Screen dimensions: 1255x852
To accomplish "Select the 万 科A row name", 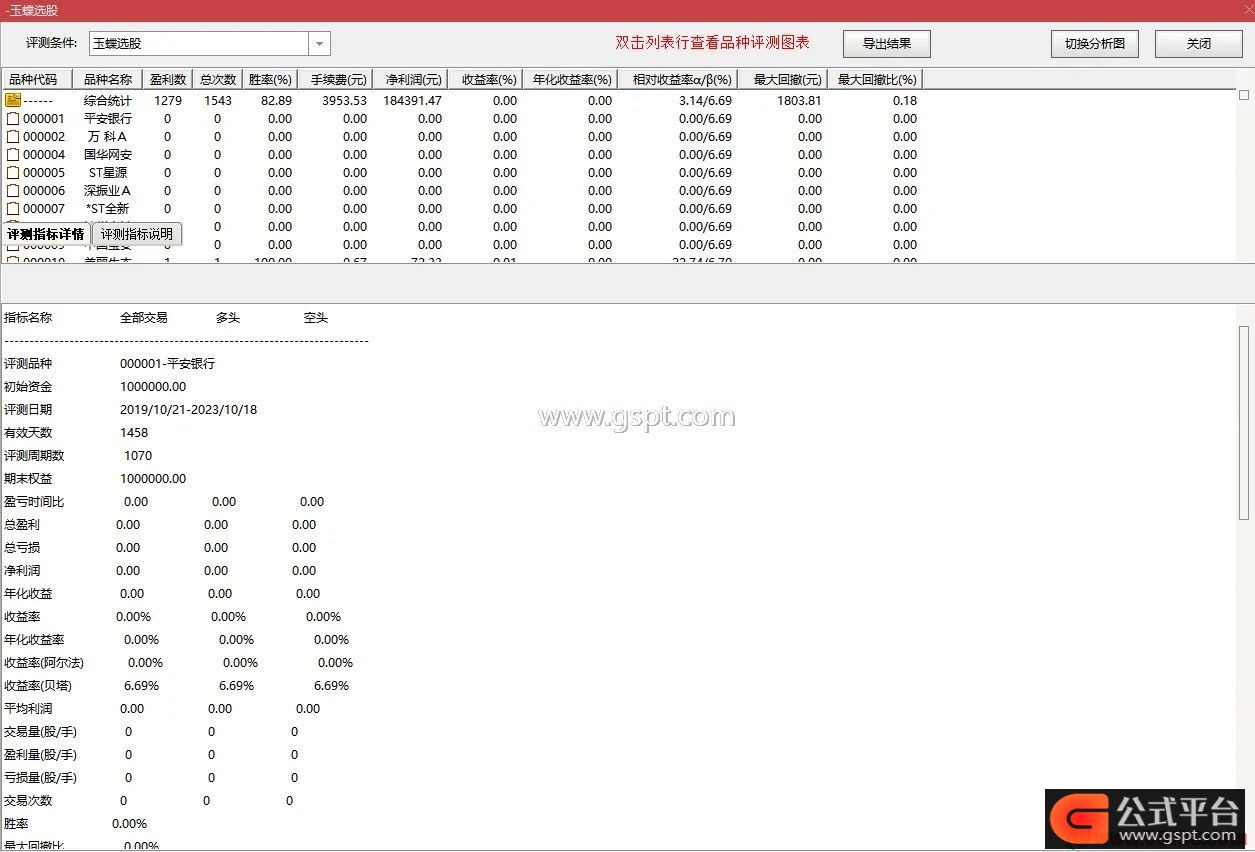I will [107, 136].
